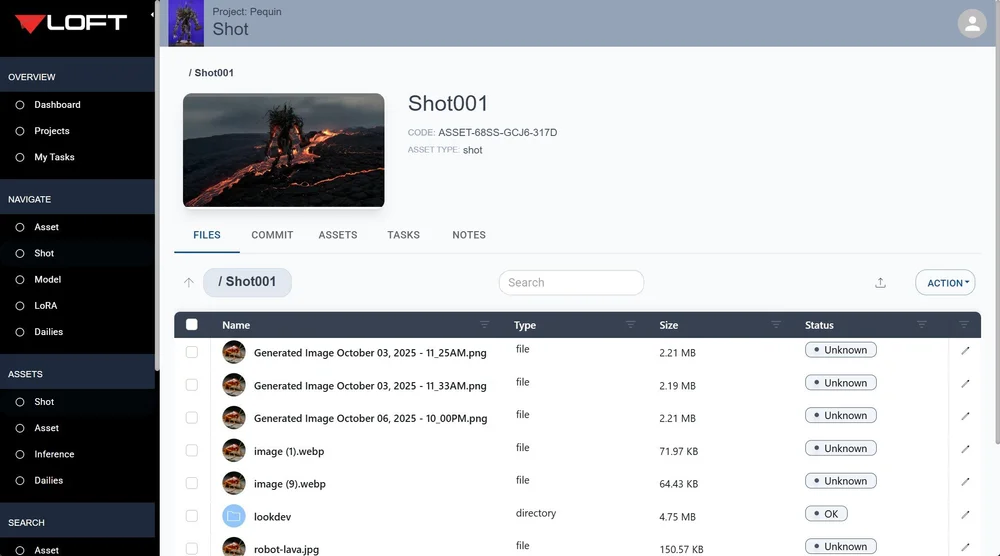This screenshot has width=1000, height=556.
Task: Collapse sidebar using the arrow toggle
Action: tap(152, 14)
